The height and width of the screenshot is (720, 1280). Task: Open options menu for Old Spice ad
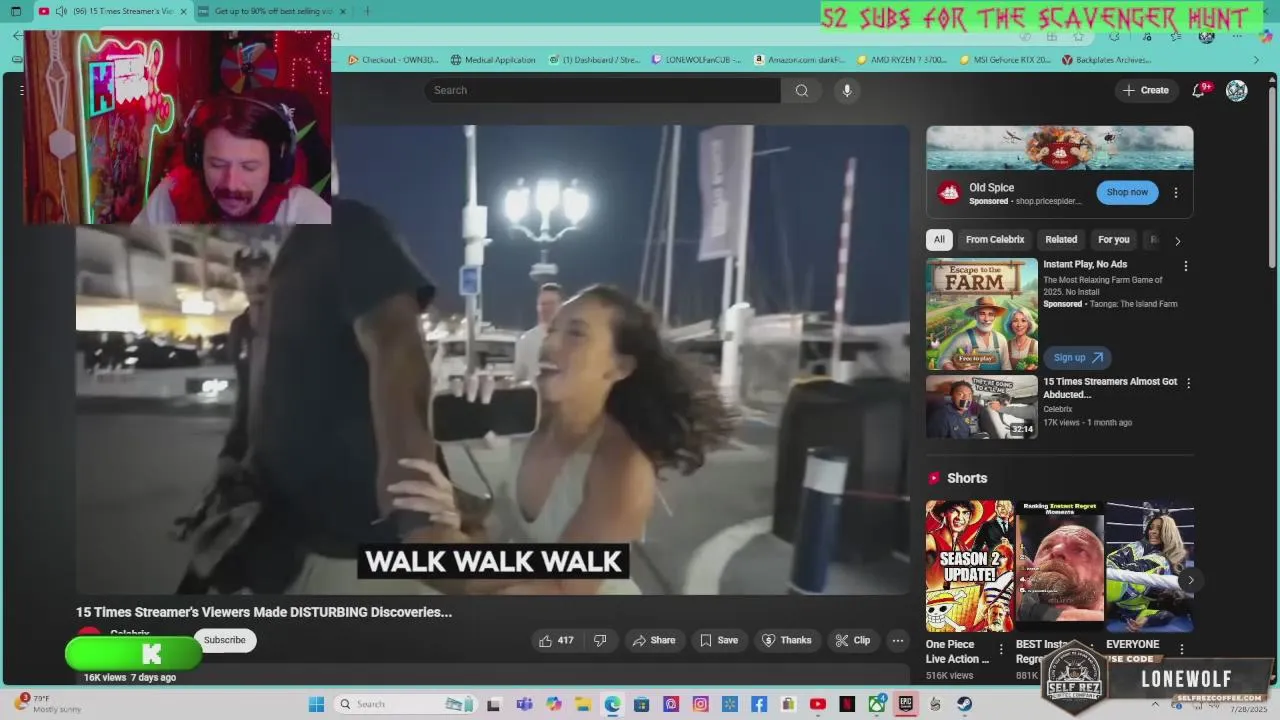[1176, 192]
